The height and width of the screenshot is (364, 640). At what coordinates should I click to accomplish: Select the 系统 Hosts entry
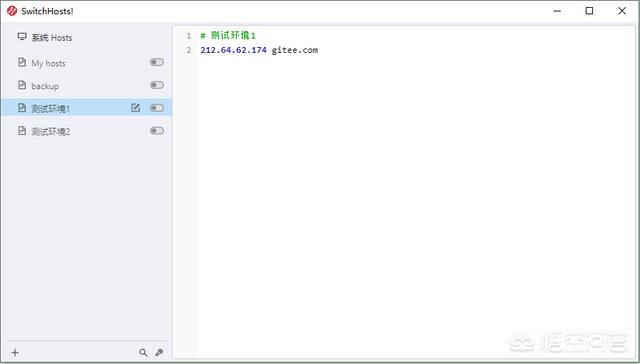pyautogui.click(x=86, y=38)
